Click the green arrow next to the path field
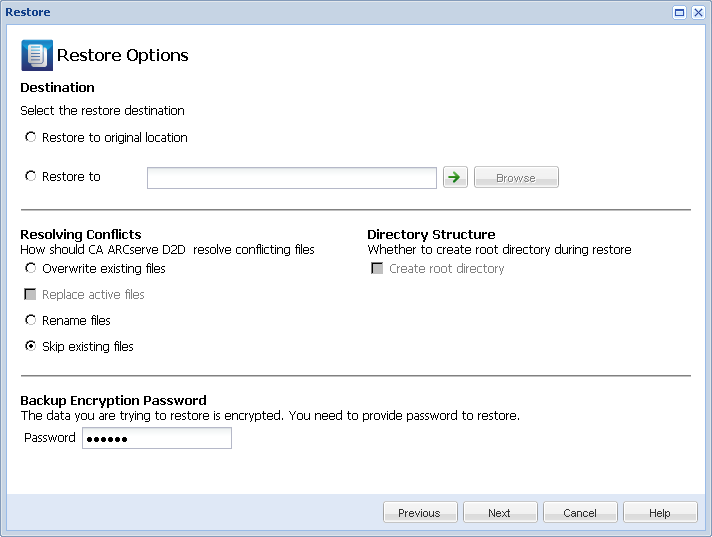Viewport: 712px width, 537px height. click(x=455, y=177)
